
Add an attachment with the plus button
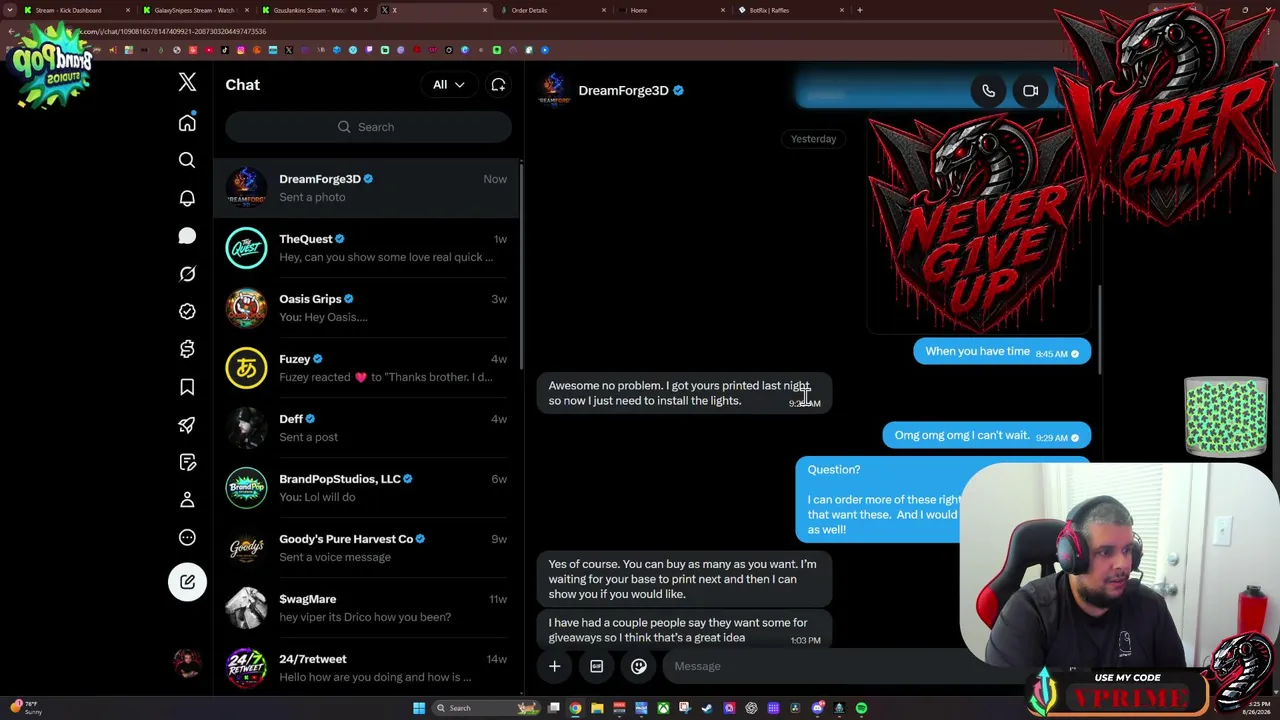pos(554,666)
